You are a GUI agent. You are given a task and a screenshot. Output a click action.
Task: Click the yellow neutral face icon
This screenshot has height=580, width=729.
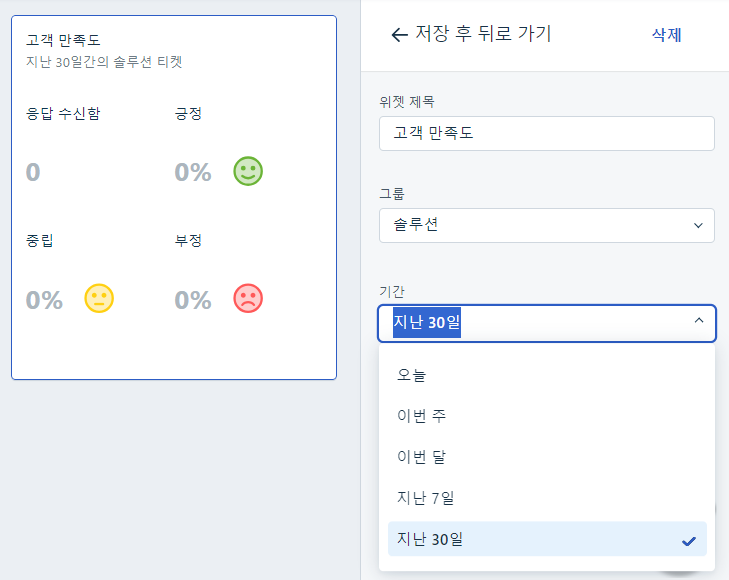(x=99, y=298)
